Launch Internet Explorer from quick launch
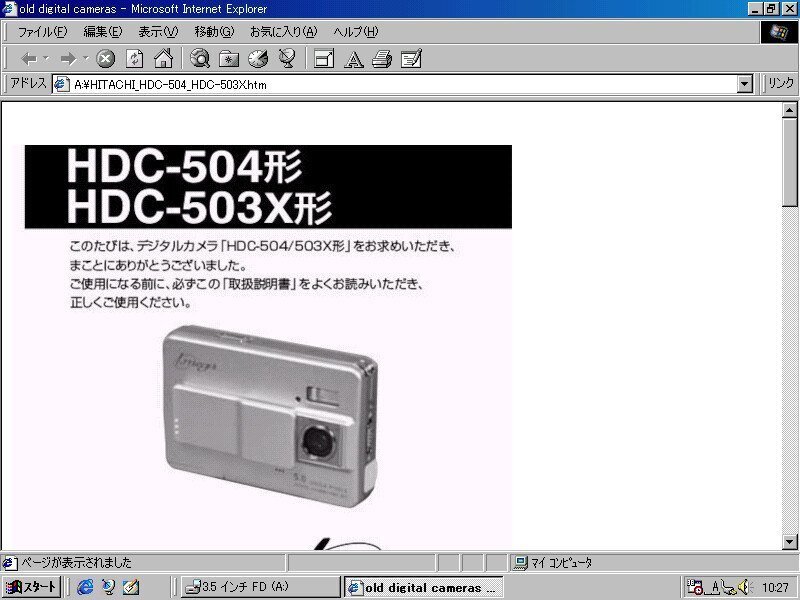 pyautogui.click(x=85, y=587)
